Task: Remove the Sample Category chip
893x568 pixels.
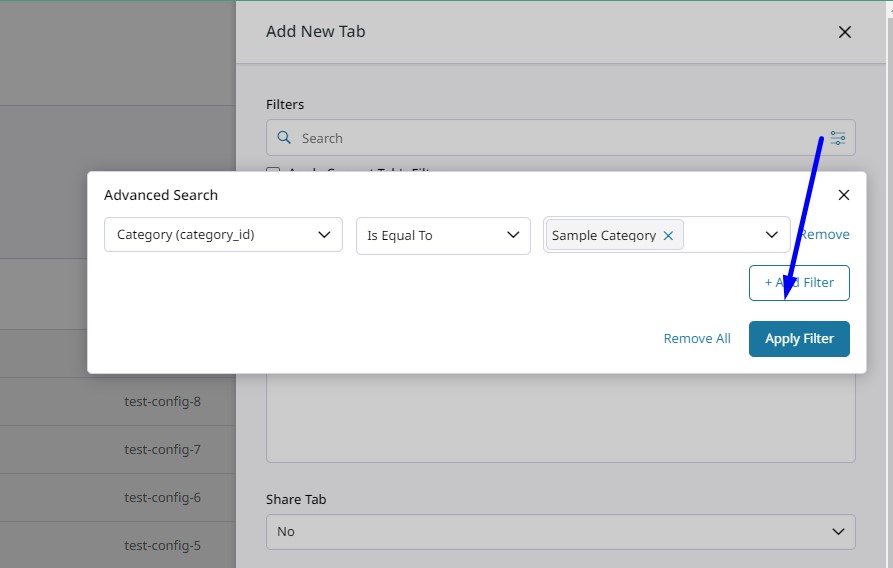Action: point(668,236)
